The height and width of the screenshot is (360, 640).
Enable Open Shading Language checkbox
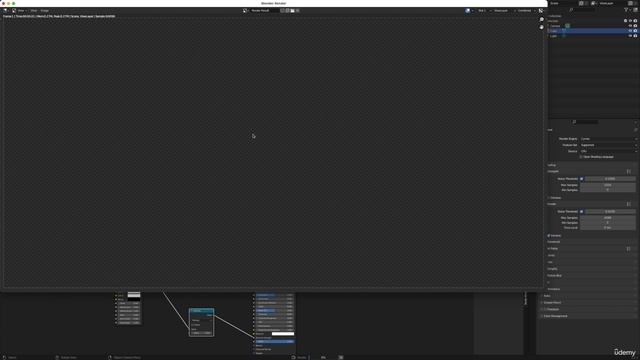pos(581,157)
